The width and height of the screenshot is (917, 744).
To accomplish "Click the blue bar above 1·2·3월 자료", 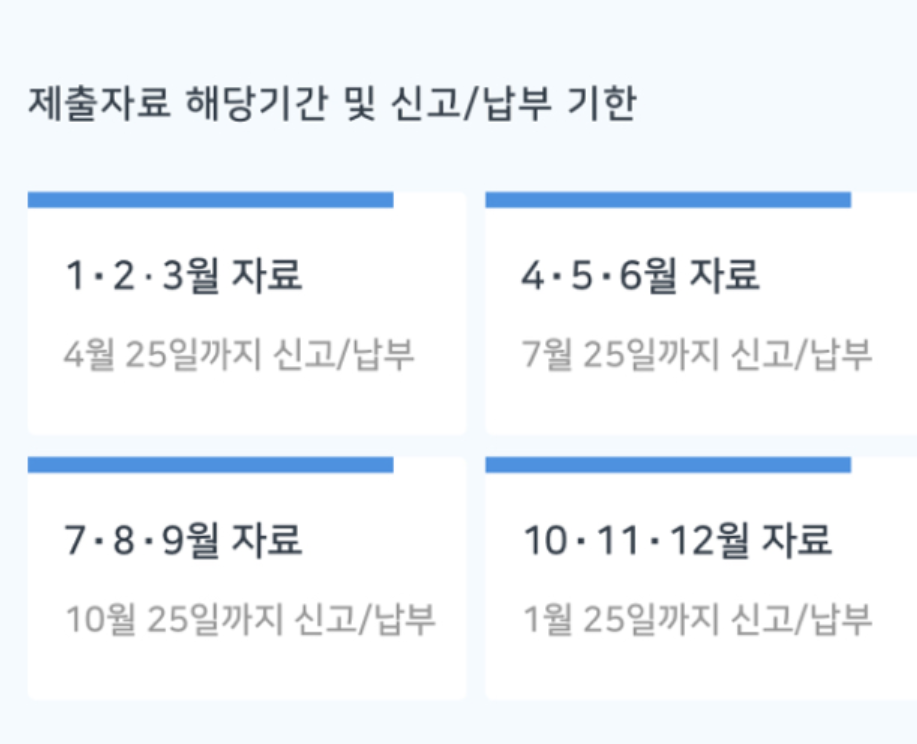I will click(210, 200).
